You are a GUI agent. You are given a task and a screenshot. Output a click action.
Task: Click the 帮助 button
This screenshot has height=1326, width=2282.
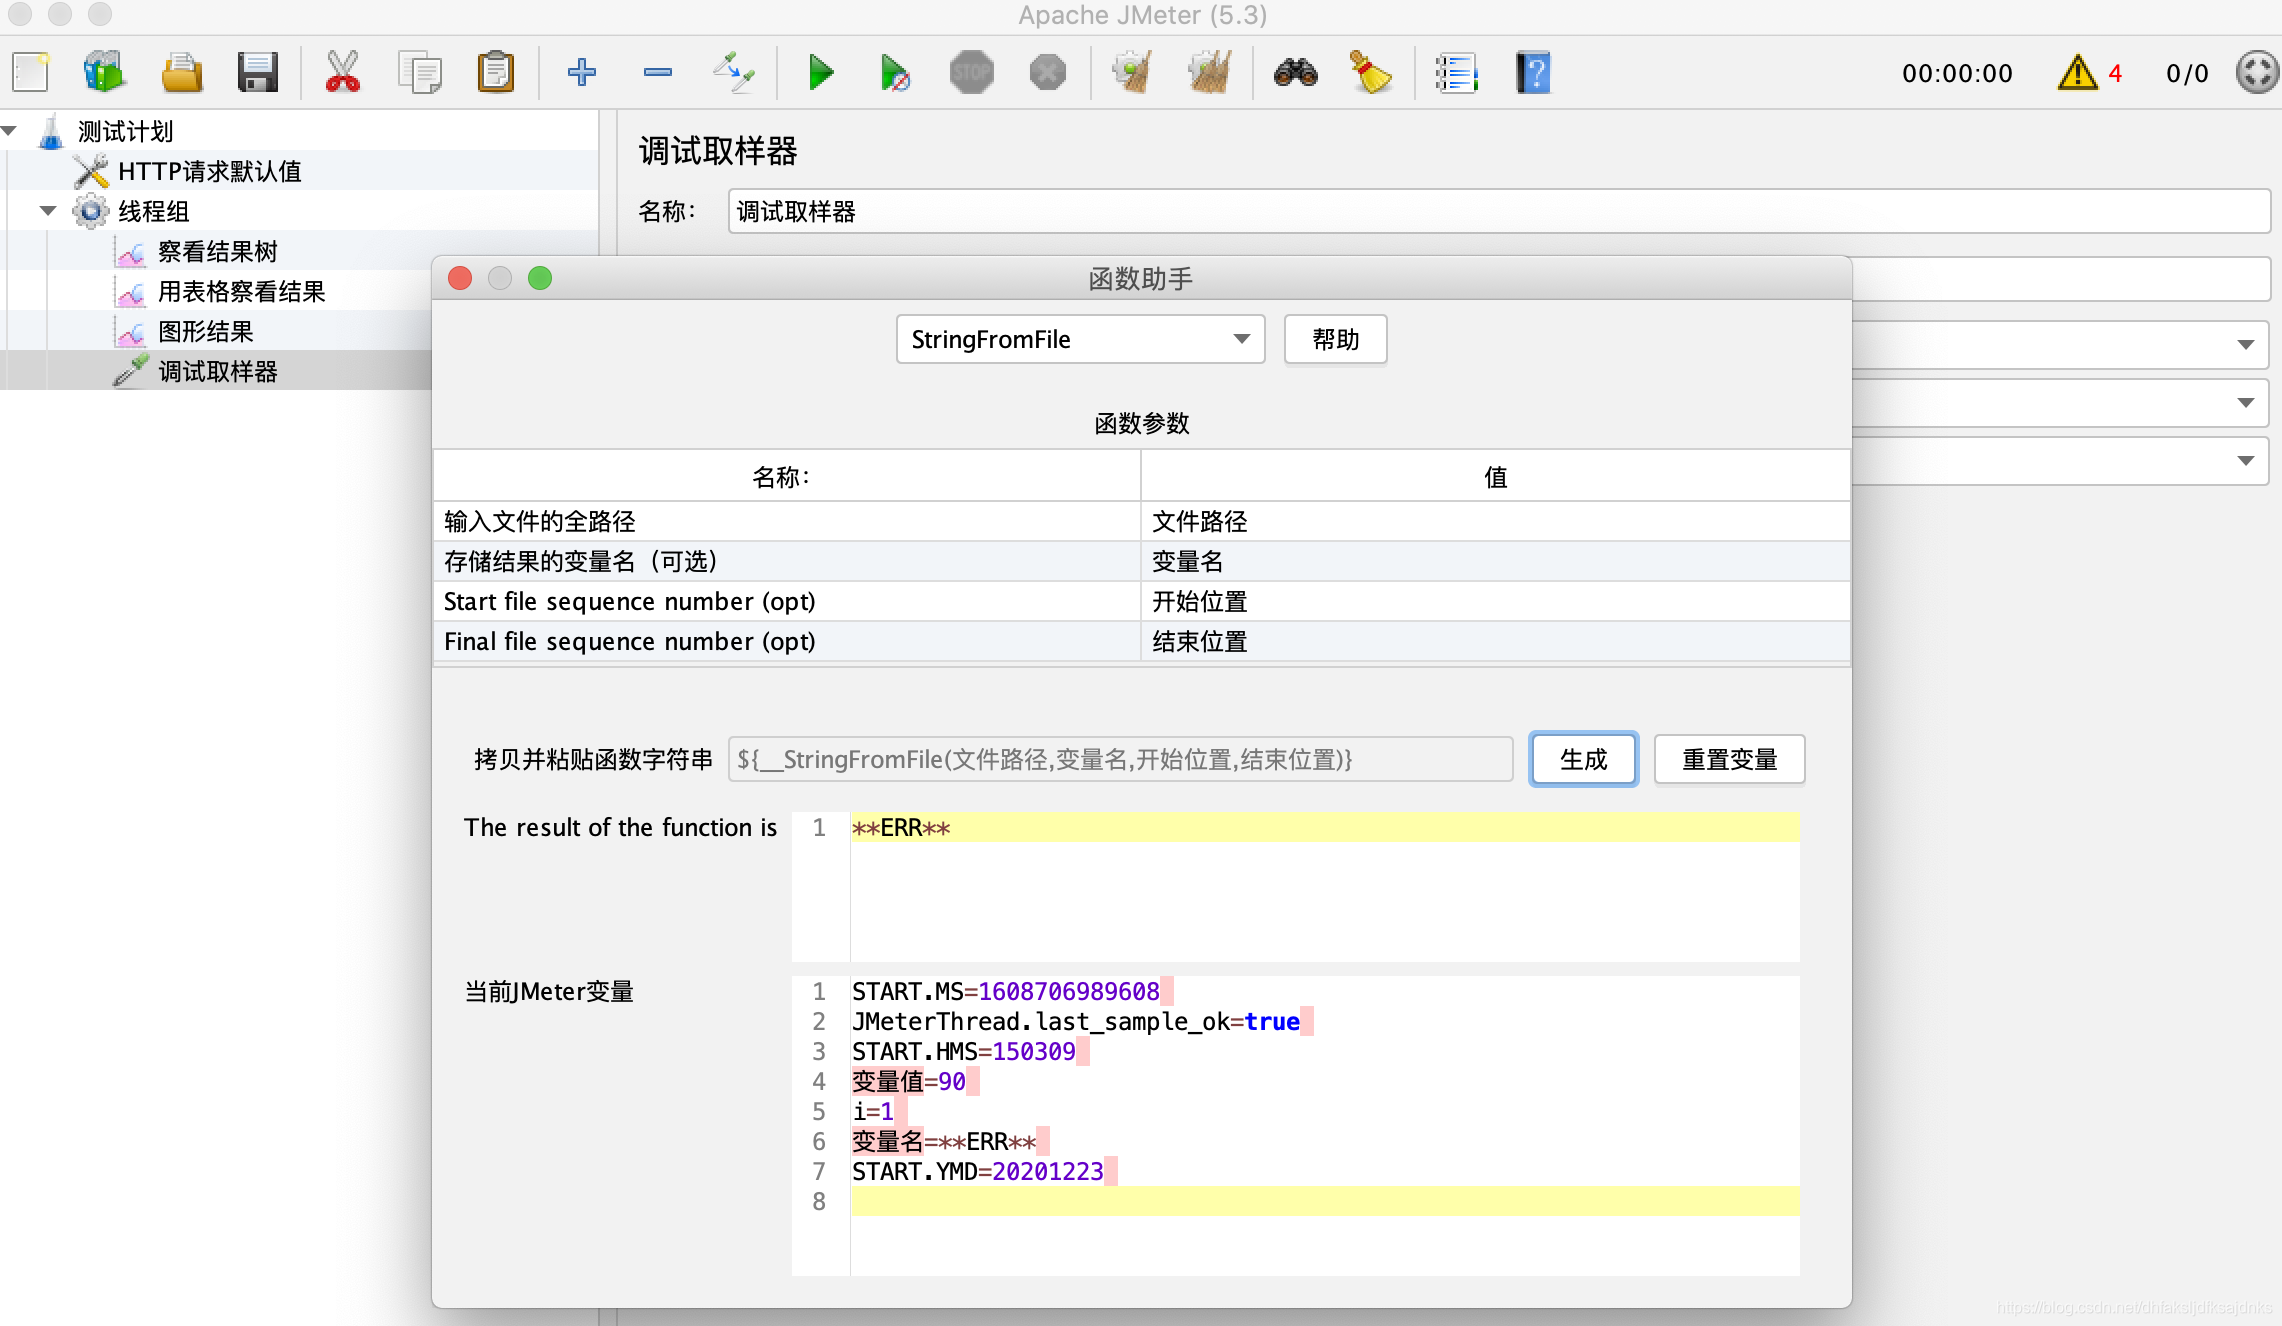pyautogui.click(x=1335, y=340)
